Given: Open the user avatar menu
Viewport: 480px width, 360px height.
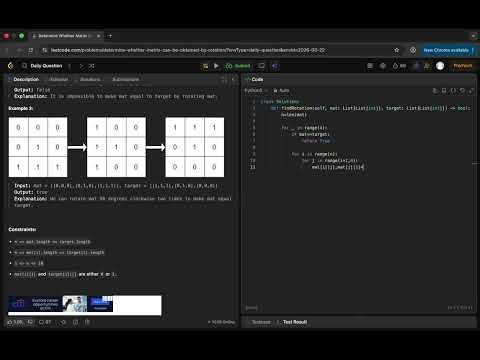Looking at the screenshot, I should [x=440, y=66].
